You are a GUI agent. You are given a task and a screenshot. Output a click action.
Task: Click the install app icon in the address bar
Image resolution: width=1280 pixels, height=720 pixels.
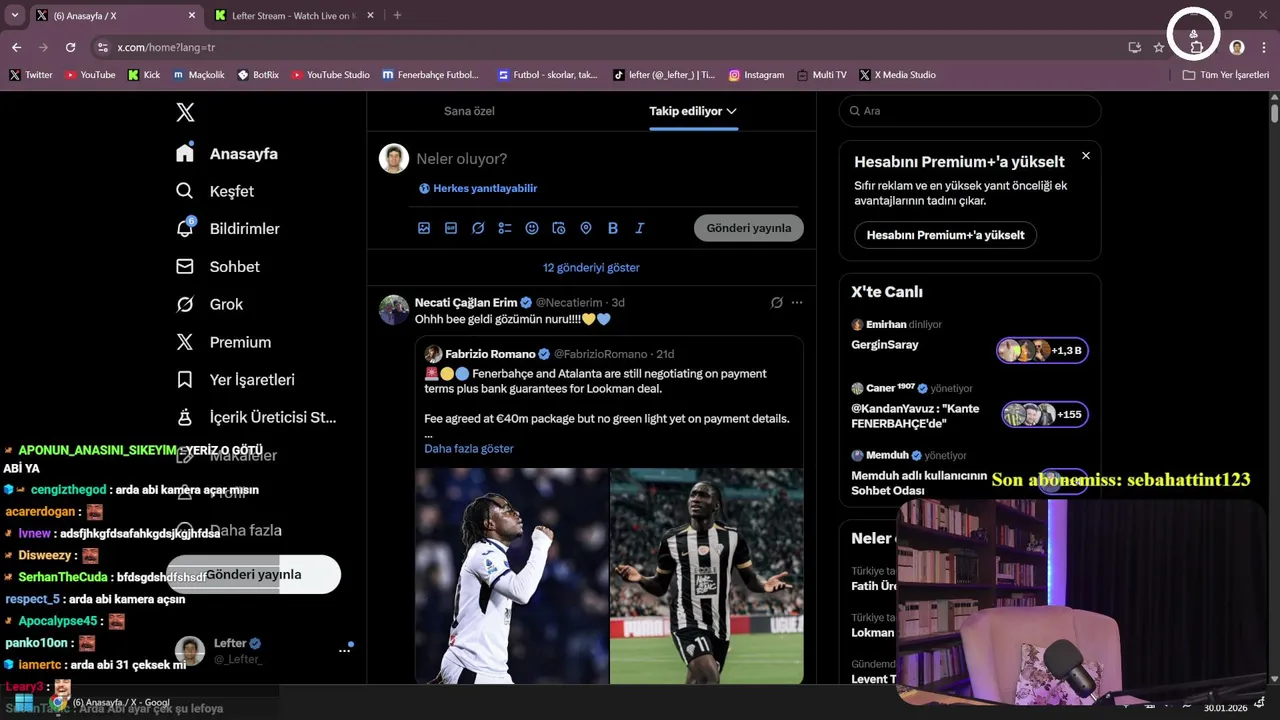tap(1134, 47)
